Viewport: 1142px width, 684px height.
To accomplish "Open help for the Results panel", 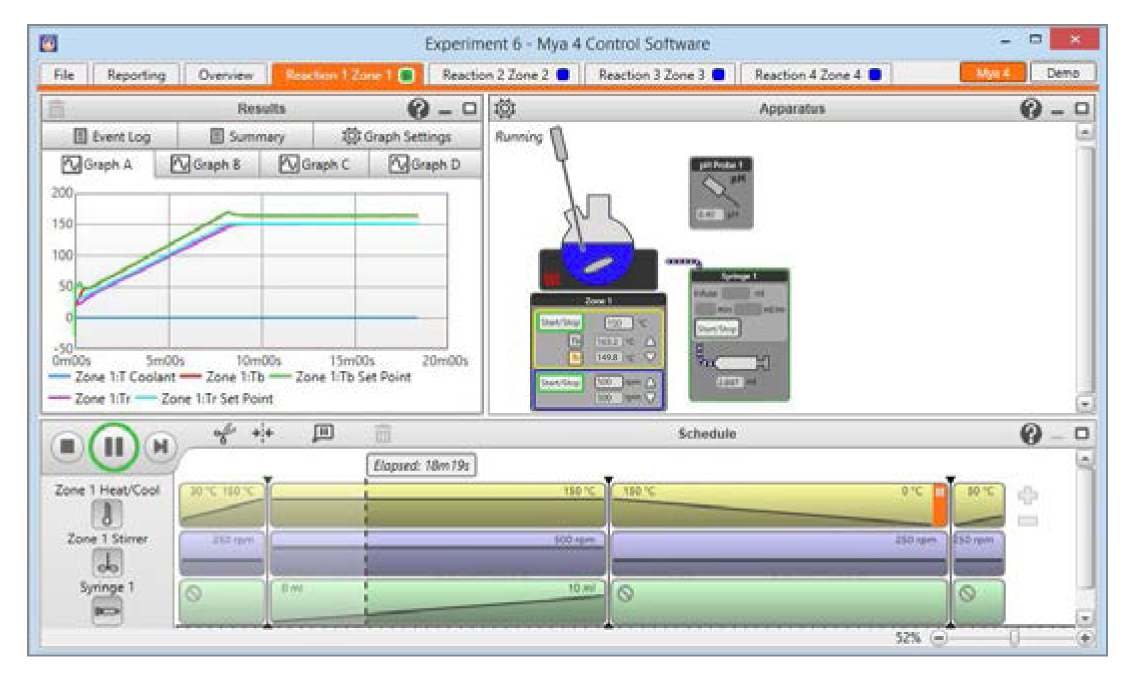I will (418, 109).
